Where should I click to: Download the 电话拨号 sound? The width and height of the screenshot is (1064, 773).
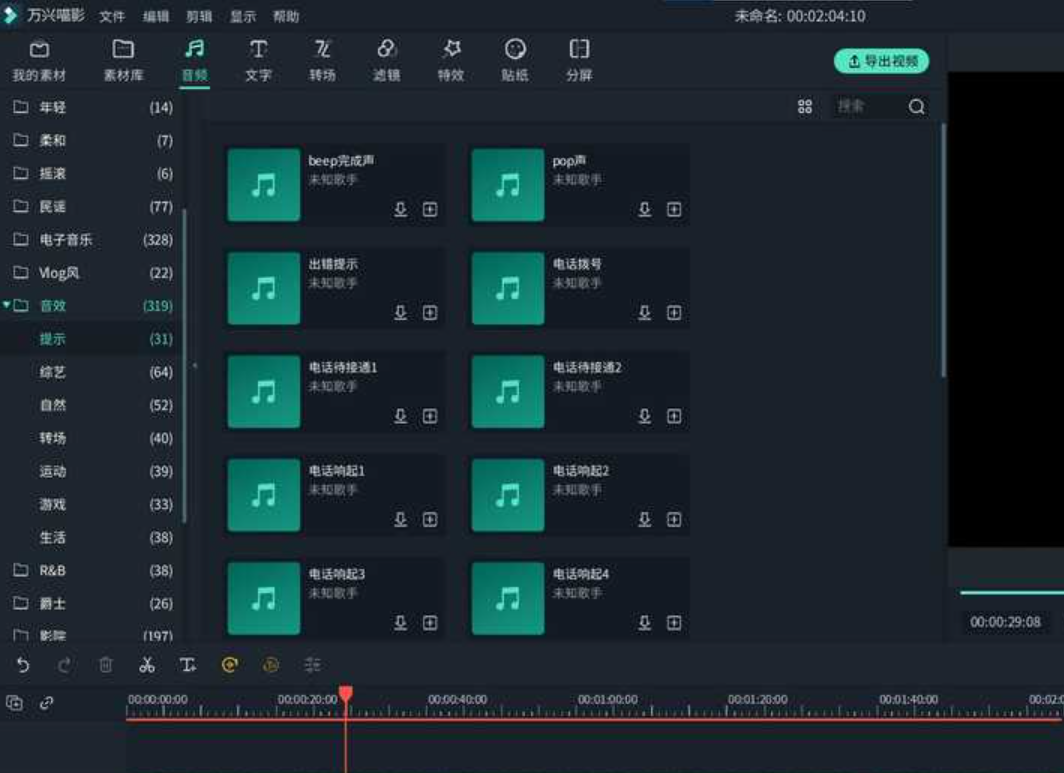point(645,312)
